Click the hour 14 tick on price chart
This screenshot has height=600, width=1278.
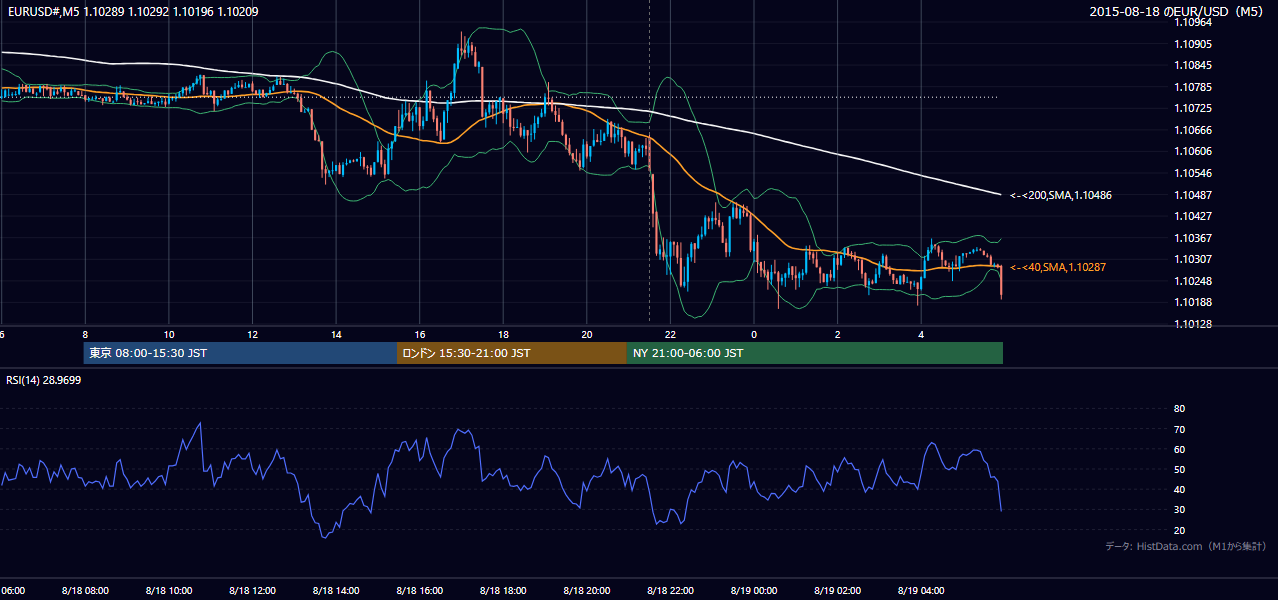[337, 334]
